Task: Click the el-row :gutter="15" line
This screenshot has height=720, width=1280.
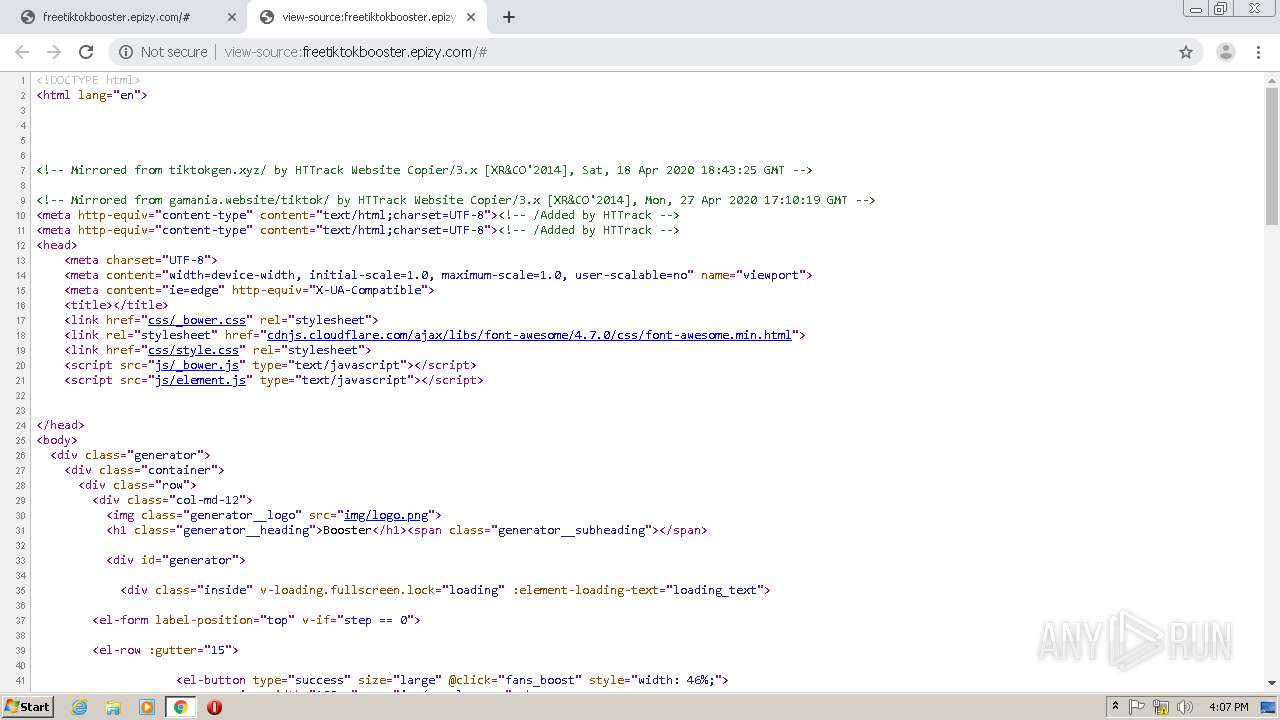Action: (166, 650)
